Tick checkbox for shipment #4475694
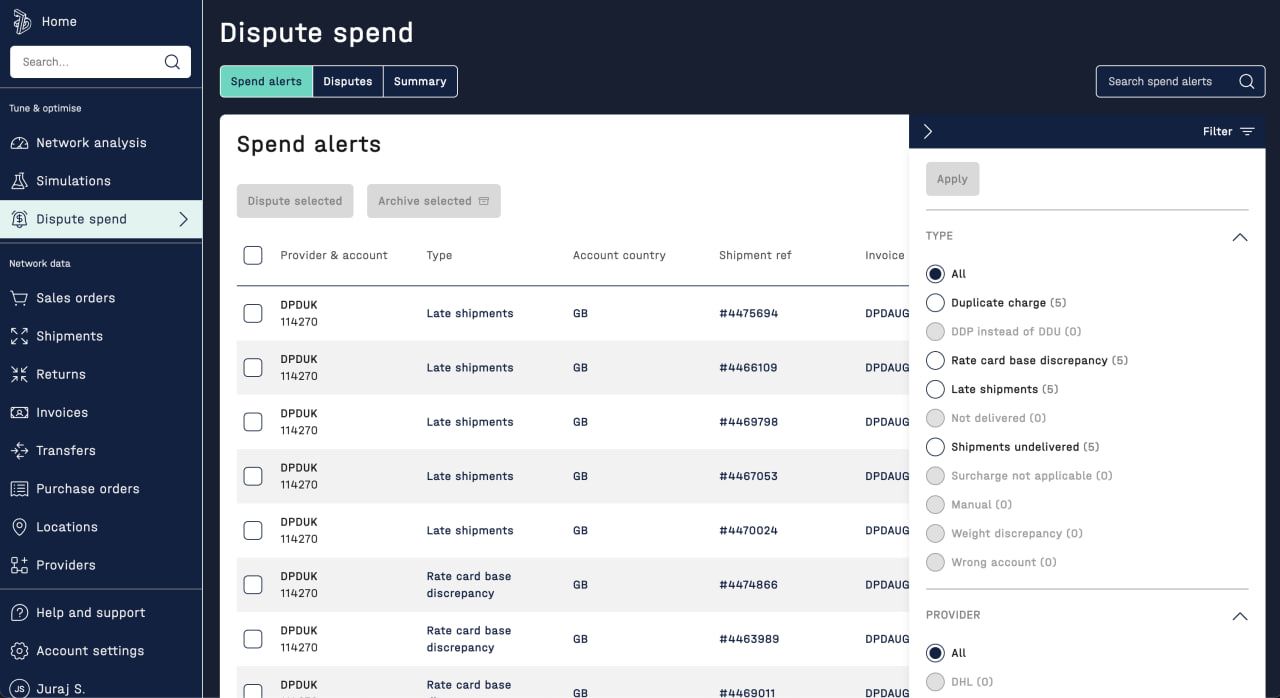1280x698 pixels. click(253, 314)
